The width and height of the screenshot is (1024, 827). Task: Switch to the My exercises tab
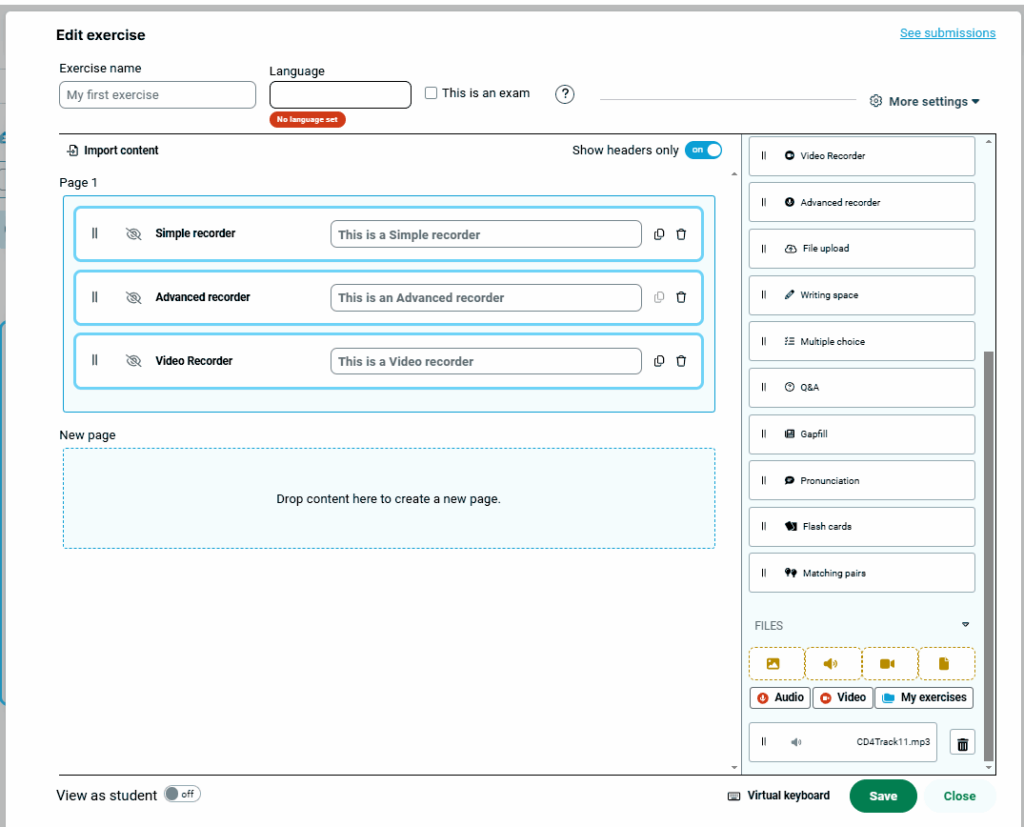click(x=923, y=697)
